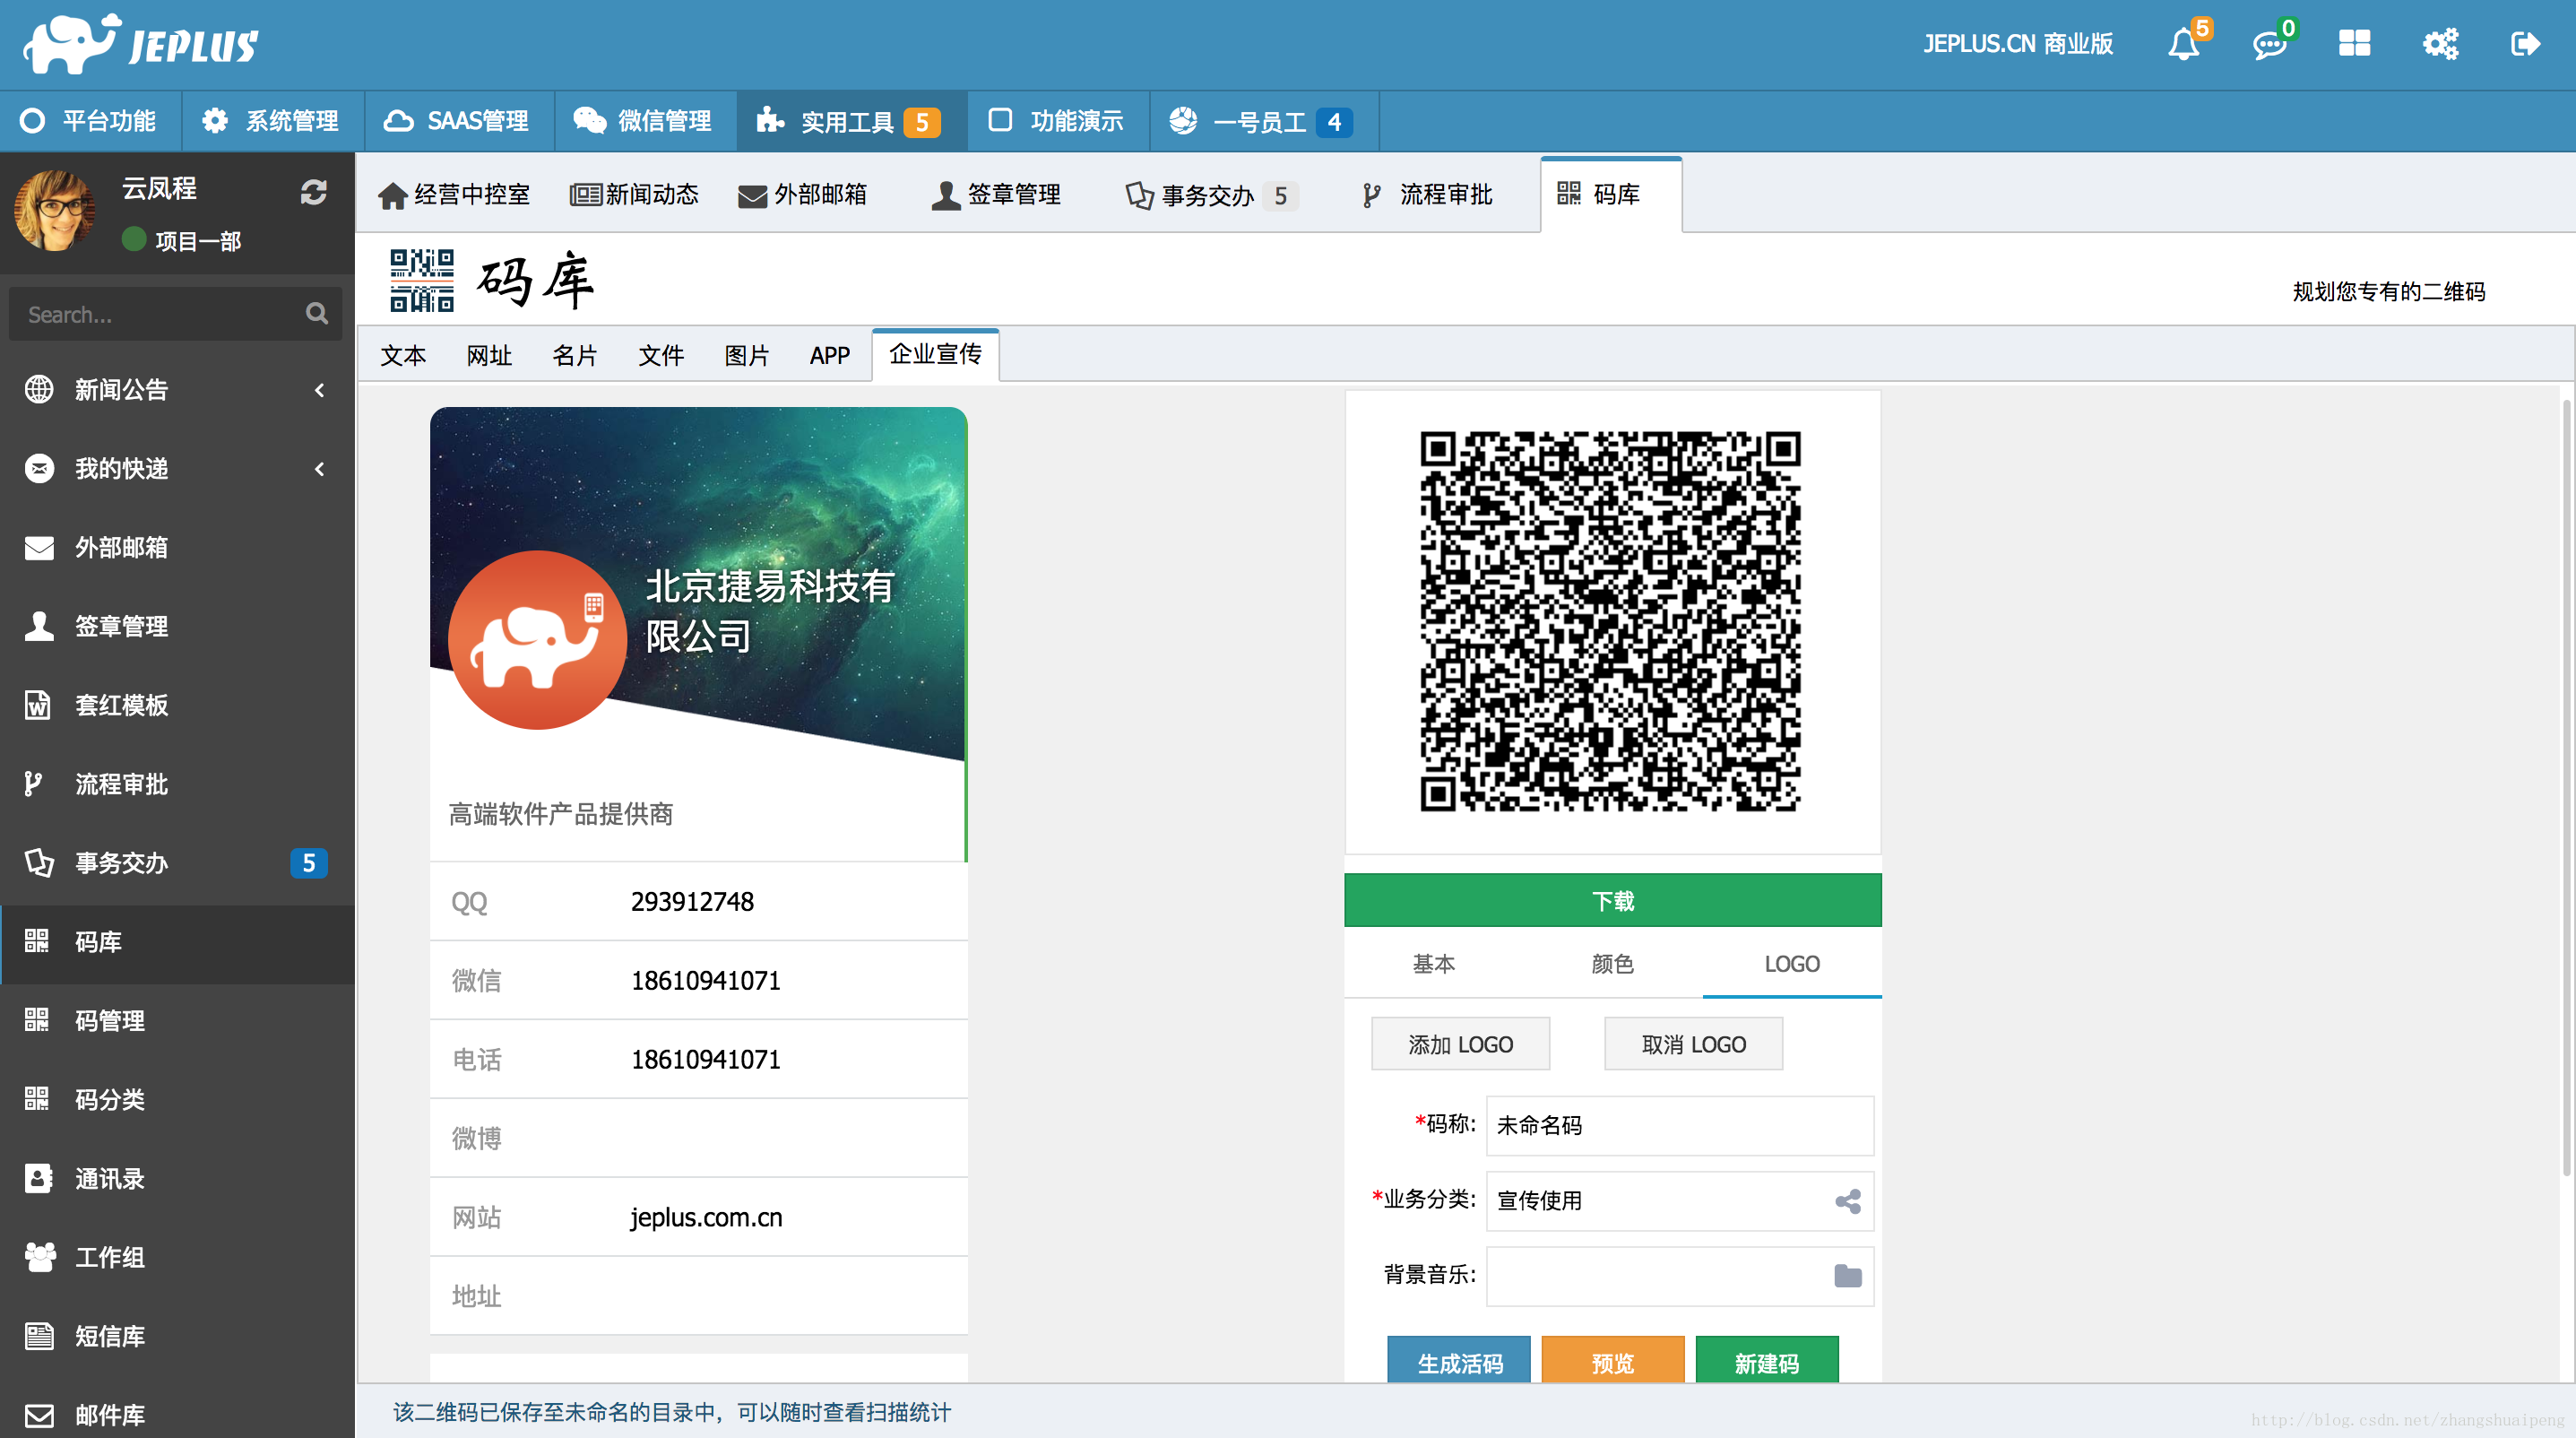
Task: Switch to 签章管理 page tab
Action: 997,195
